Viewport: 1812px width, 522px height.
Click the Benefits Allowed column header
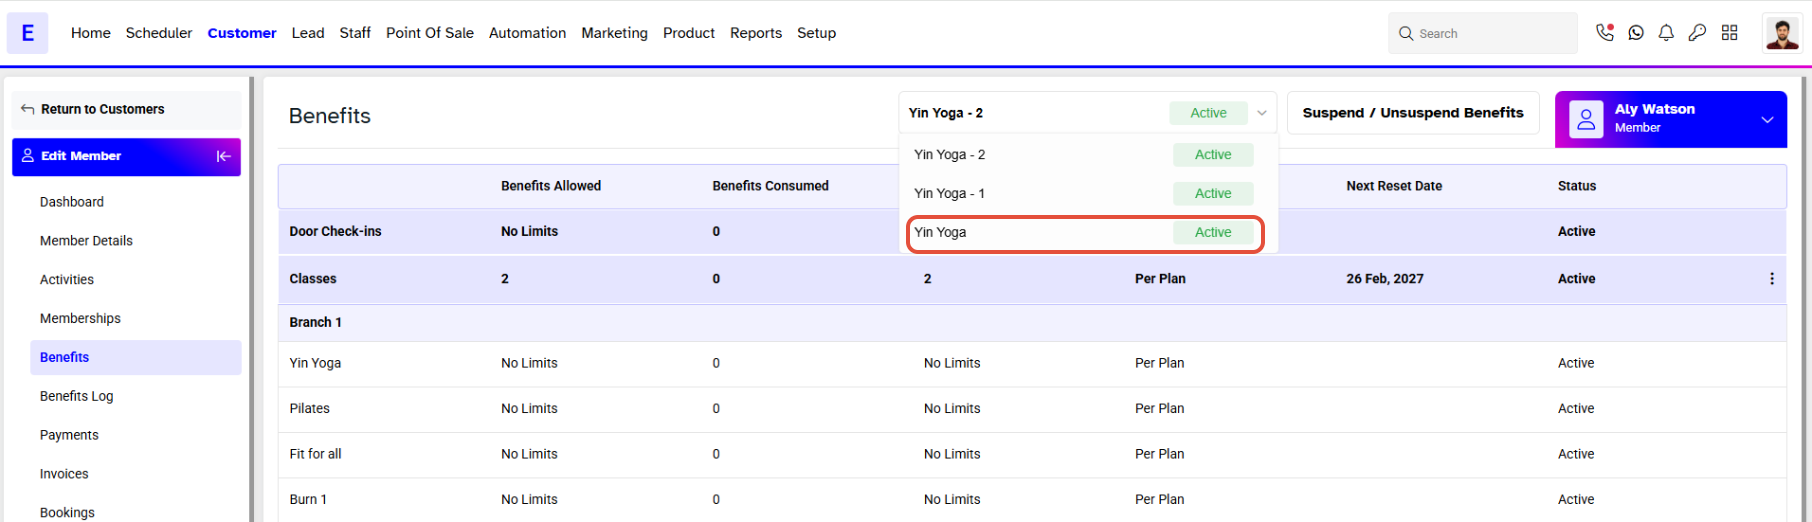551,186
